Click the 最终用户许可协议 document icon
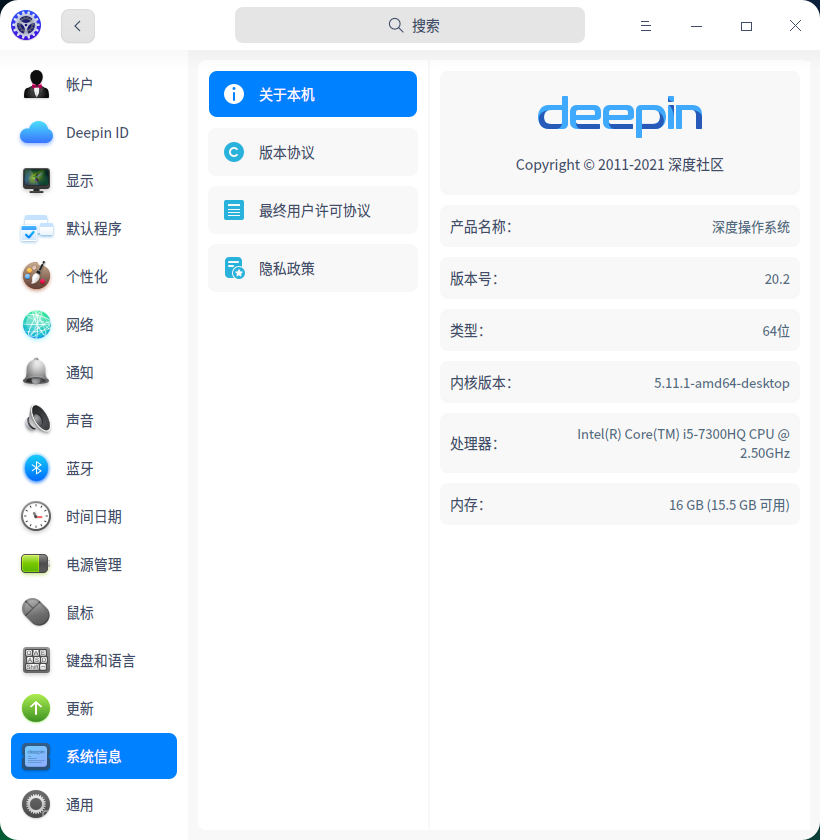The height and width of the screenshot is (840, 820). coord(234,210)
